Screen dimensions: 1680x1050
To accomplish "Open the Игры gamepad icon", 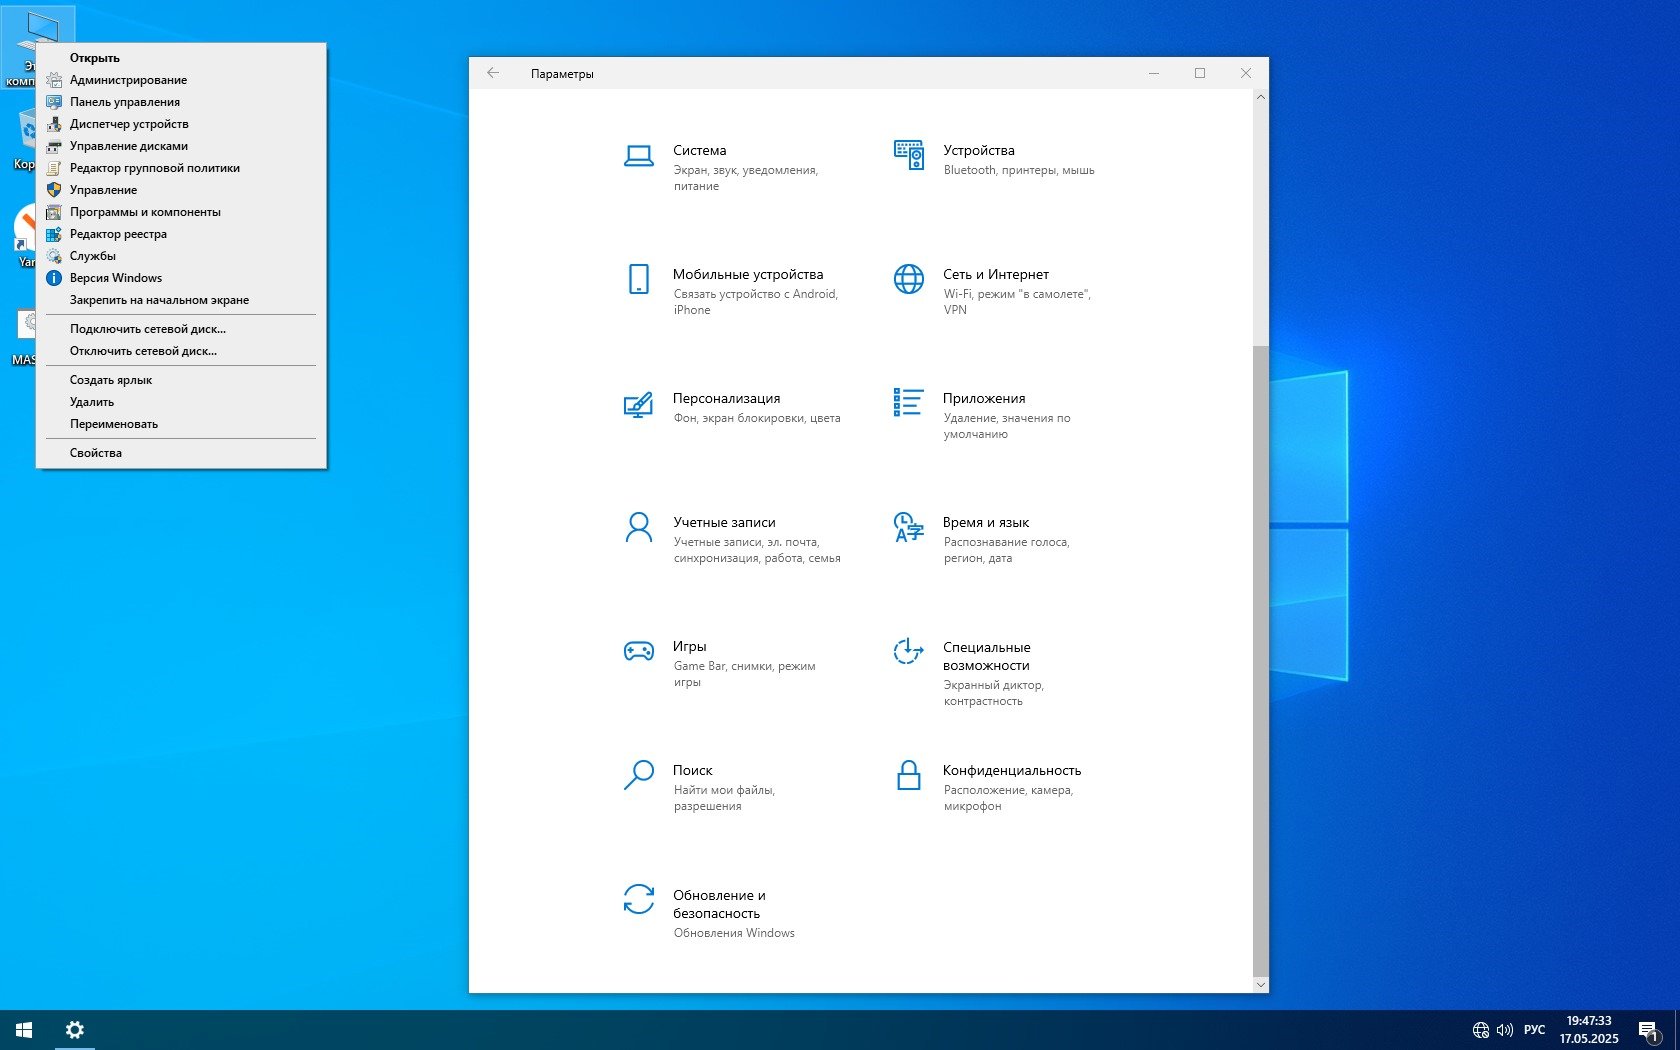I will 638,652.
